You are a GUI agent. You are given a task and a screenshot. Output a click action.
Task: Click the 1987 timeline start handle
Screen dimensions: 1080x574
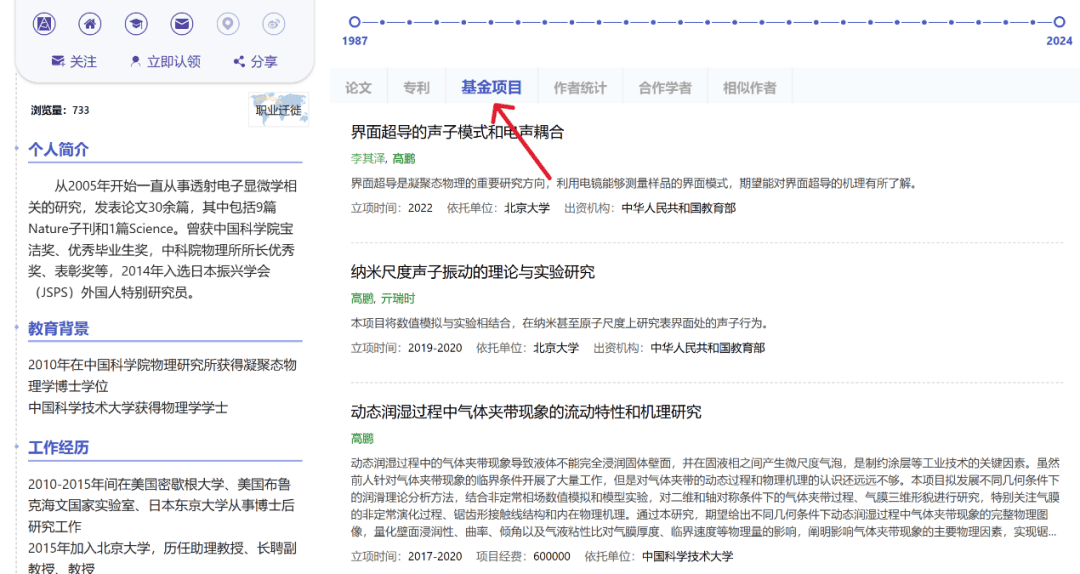pos(354,21)
